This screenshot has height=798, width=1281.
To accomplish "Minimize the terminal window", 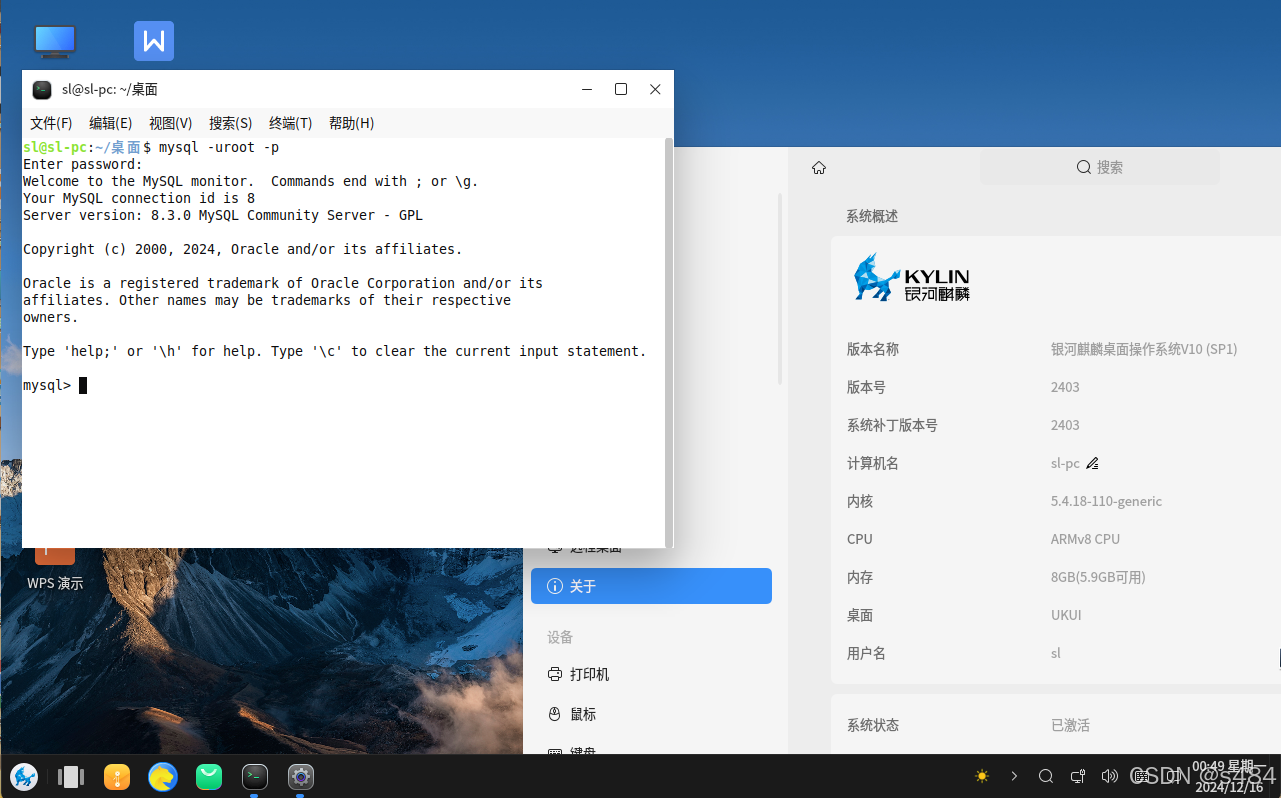I will [x=587, y=89].
